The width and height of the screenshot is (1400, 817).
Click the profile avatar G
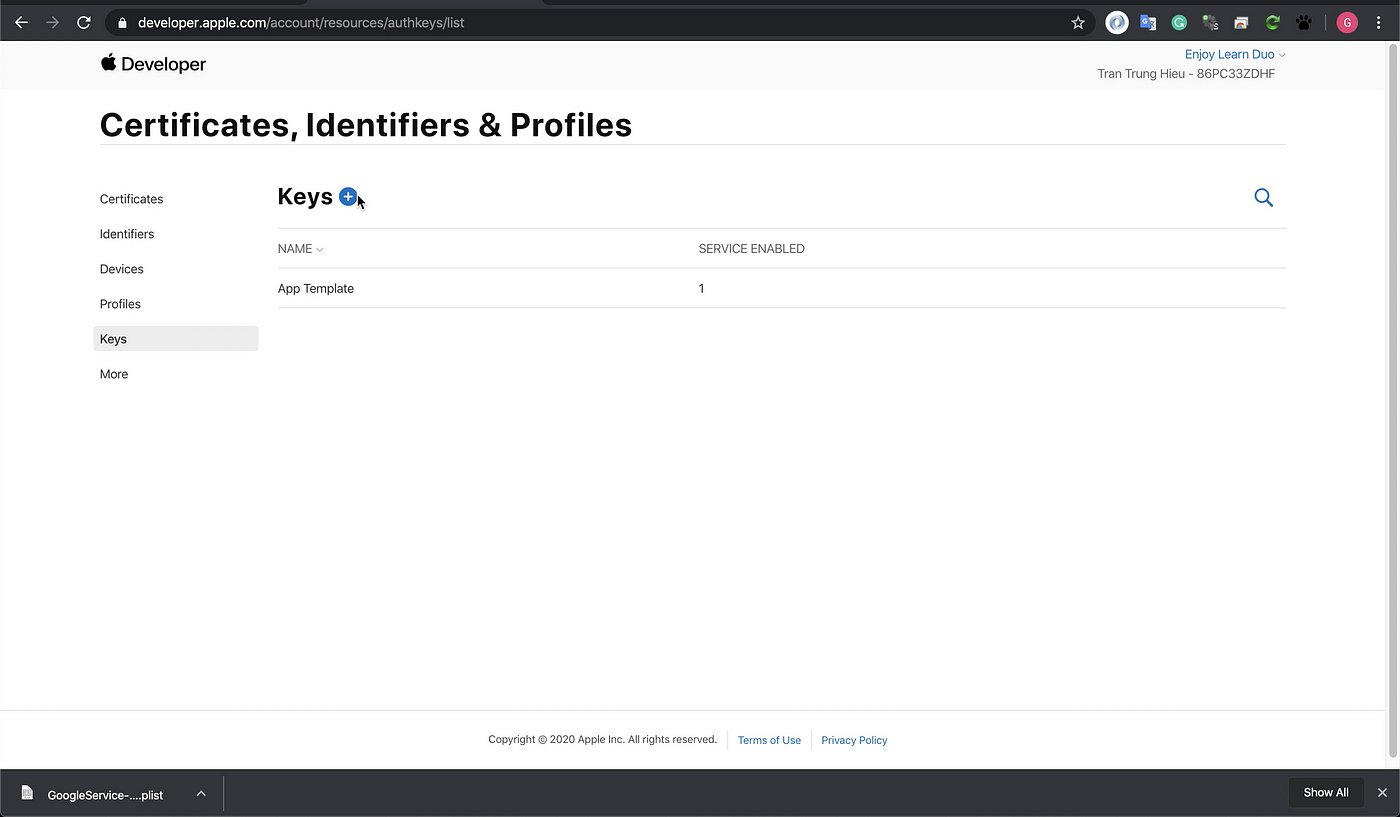tap(1347, 22)
